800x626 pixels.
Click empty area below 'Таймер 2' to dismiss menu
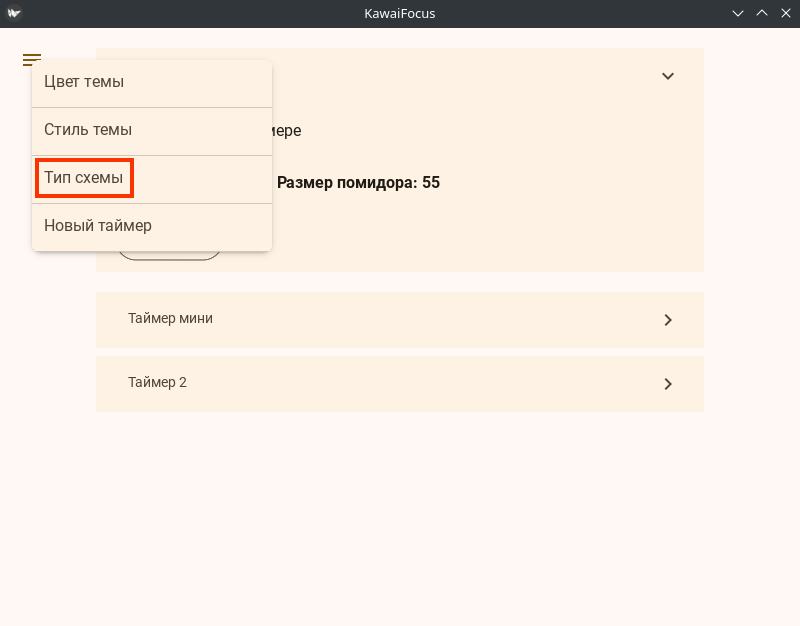[400, 510]
